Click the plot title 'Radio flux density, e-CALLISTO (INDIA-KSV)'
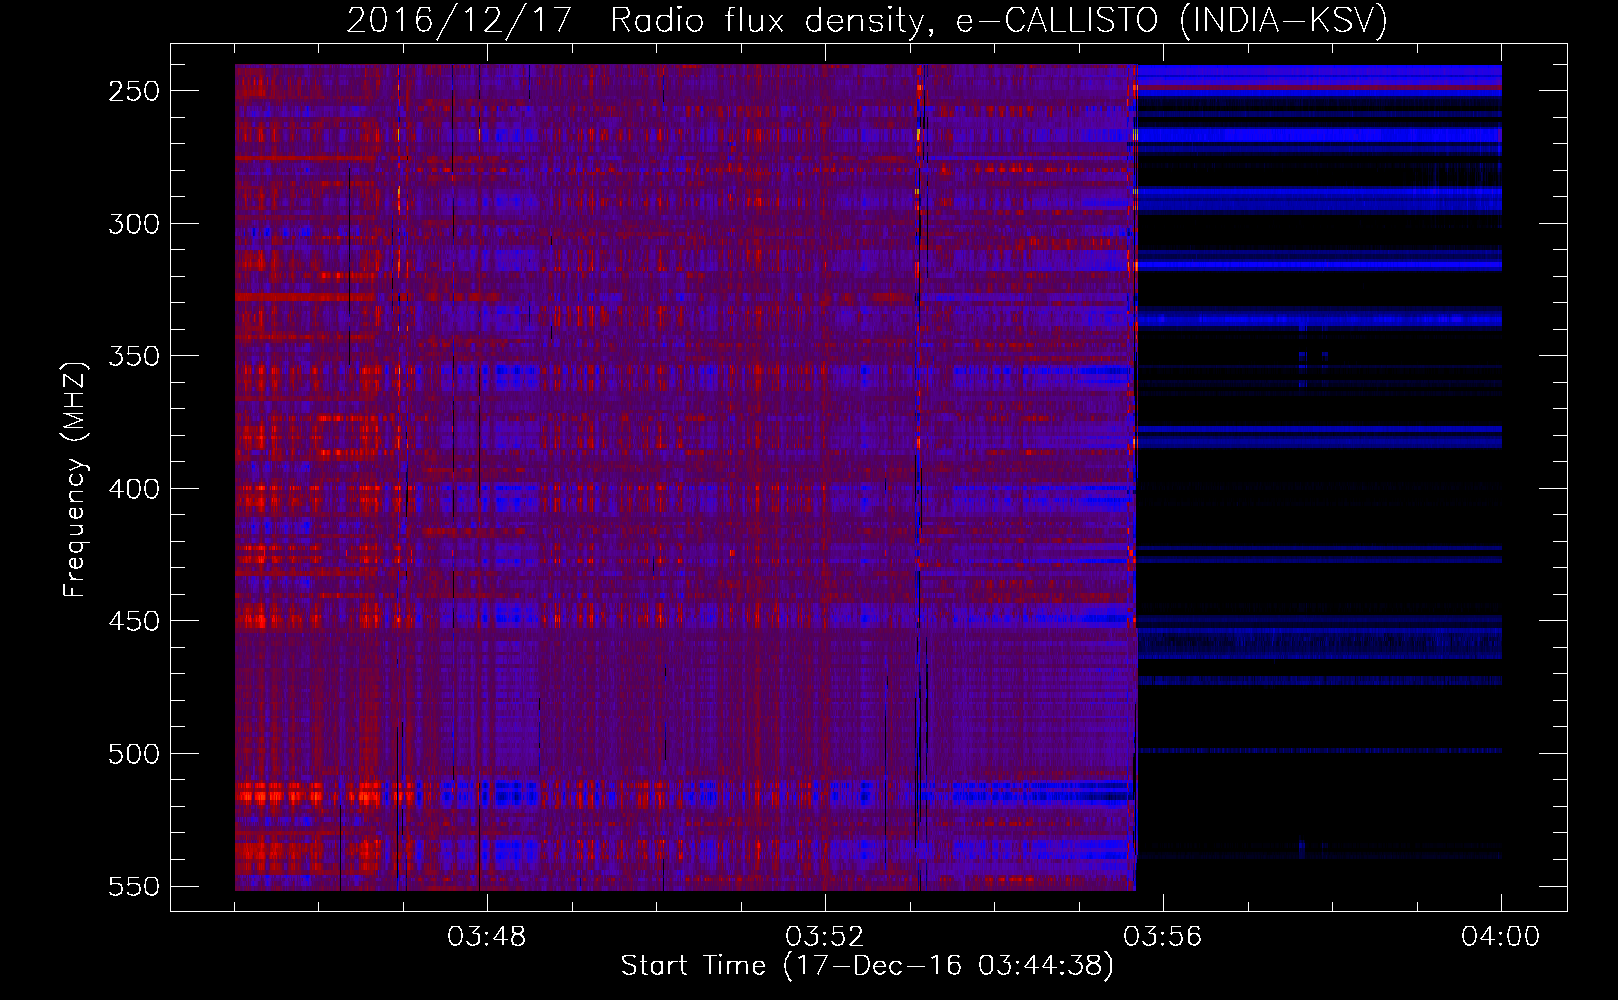The width and height of the screenshot is (1618, 1000). pos(999,20)
